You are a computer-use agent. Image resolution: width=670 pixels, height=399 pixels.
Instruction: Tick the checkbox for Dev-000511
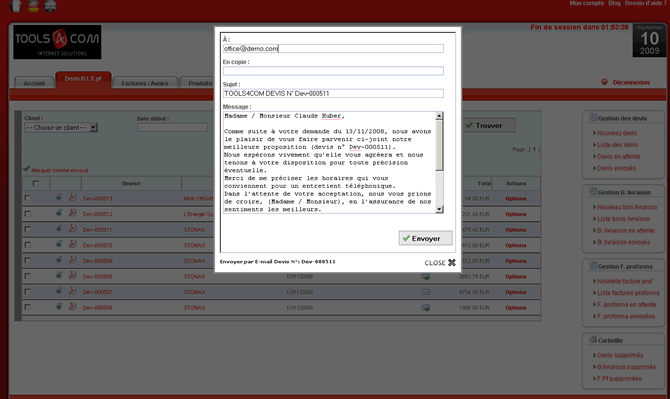pyautogui.click(x=28, y=229)
